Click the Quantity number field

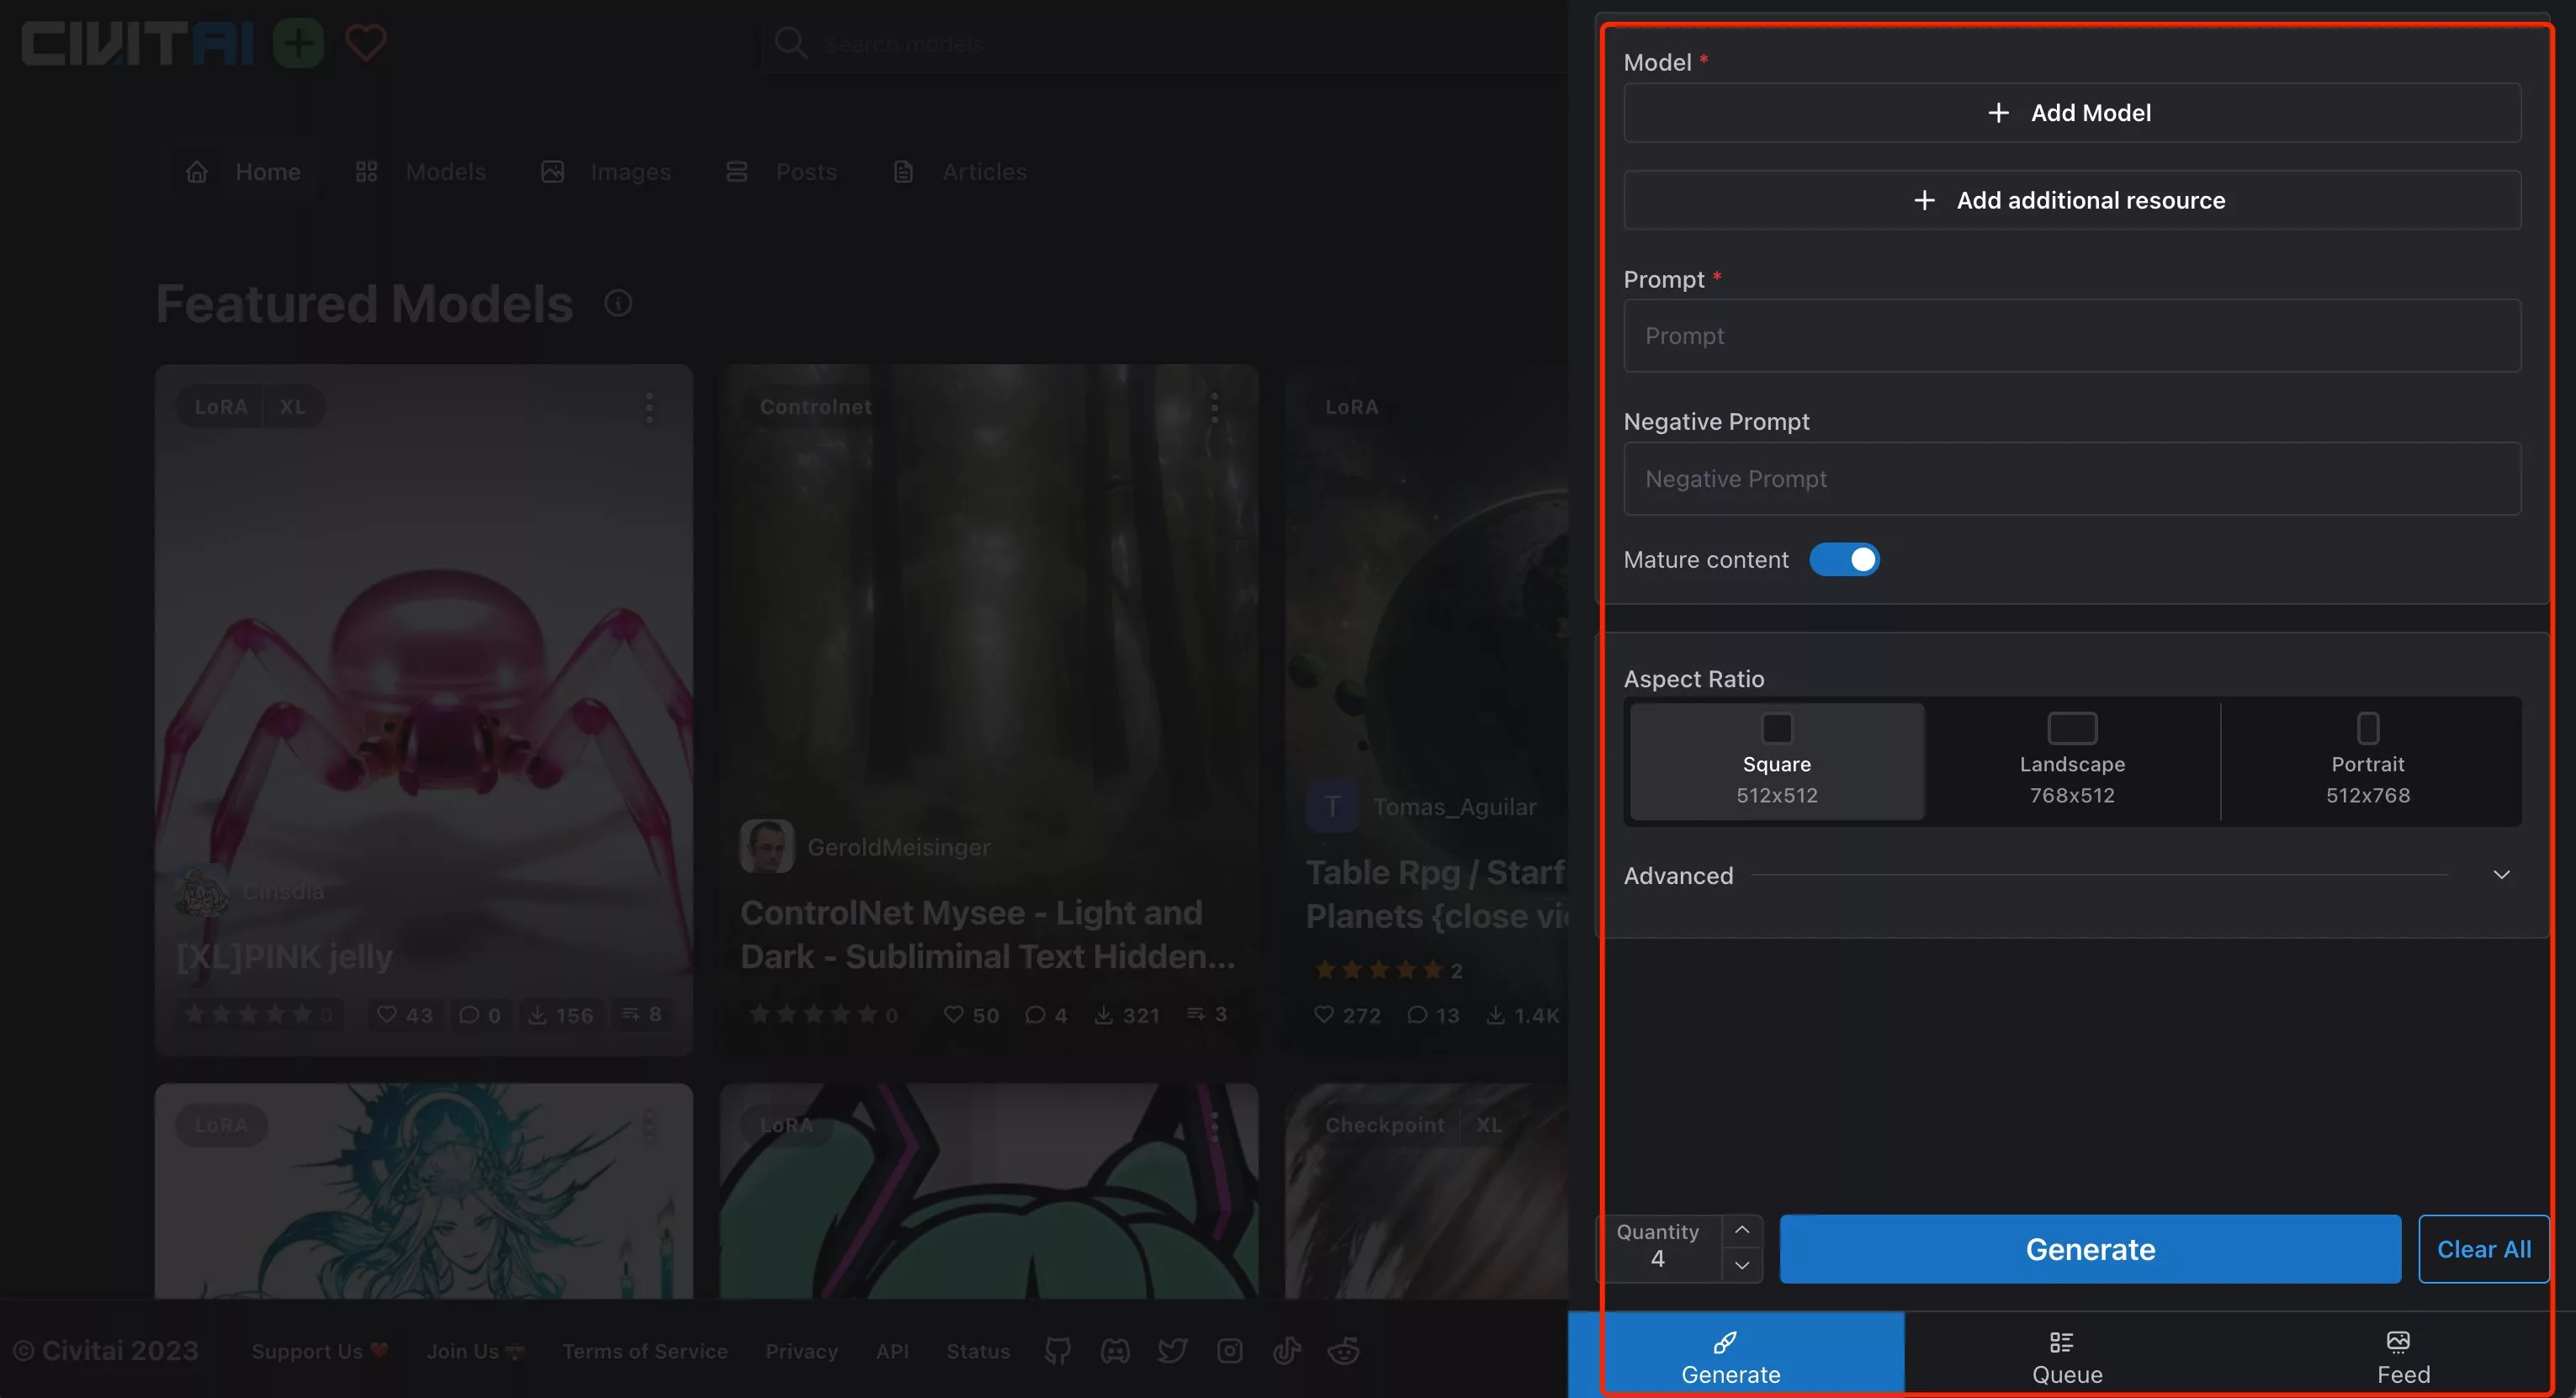(x=1658, y=1249)
